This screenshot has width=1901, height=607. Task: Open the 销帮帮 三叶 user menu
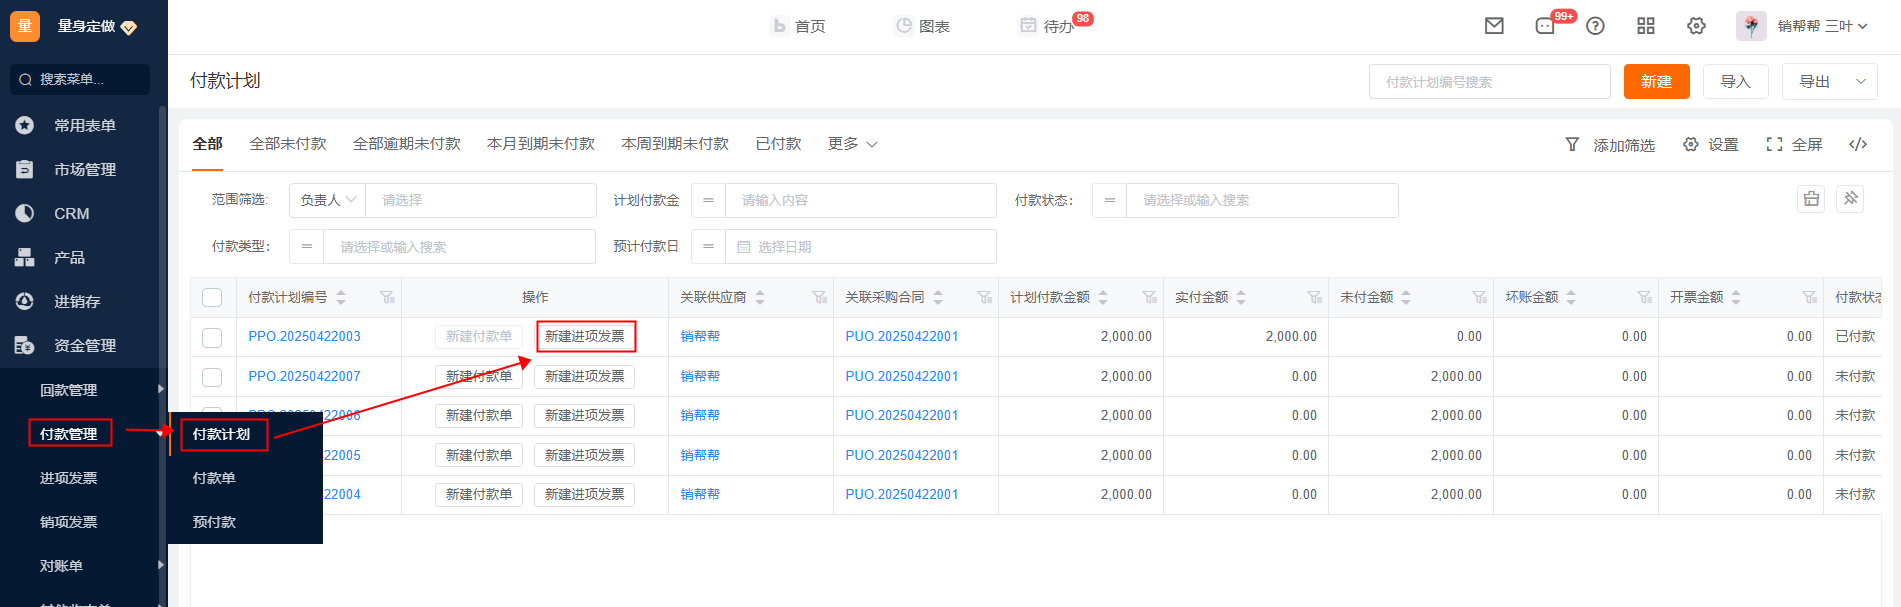pyautogui.click(x=1822, y=26)
